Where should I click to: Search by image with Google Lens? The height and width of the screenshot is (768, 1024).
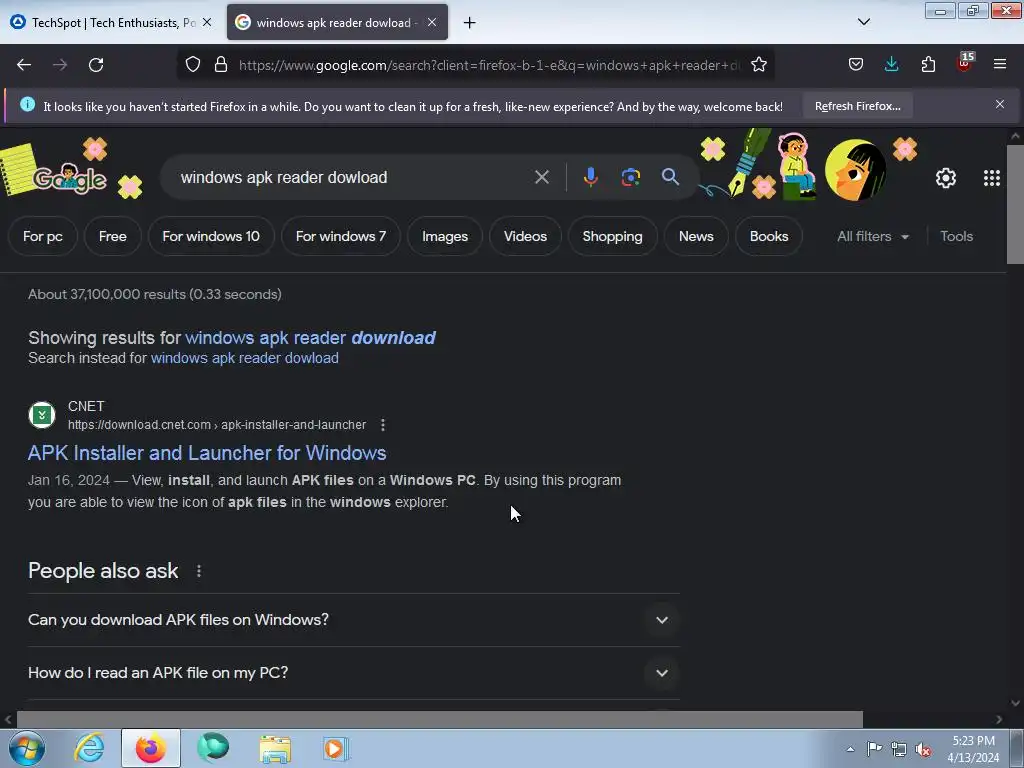[x=630, y=177]
